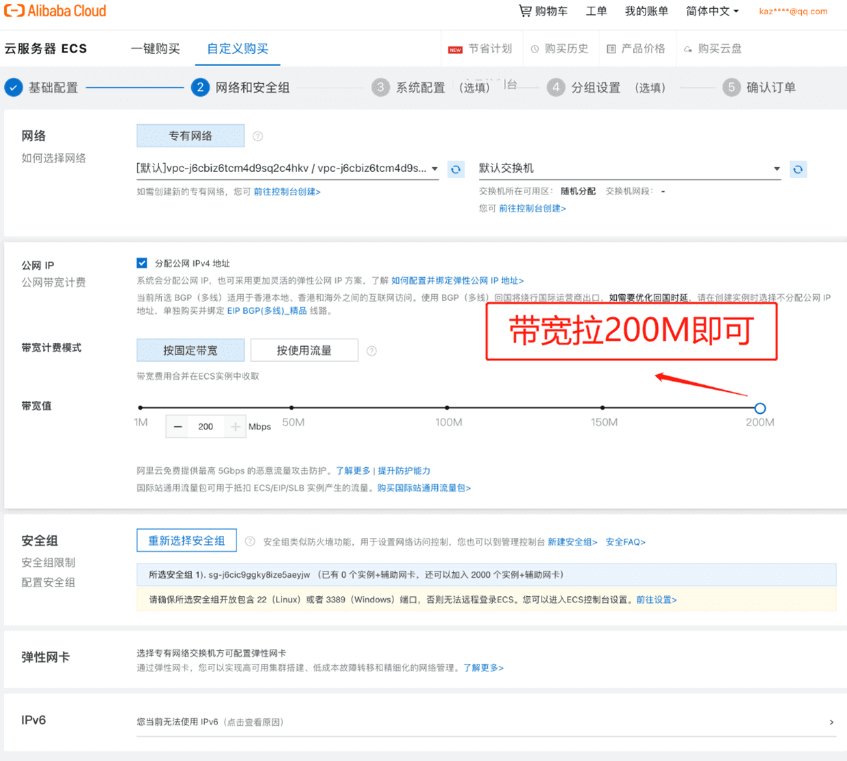The width and height of the screenshot is (847, 761).
Task: Select 按固定带宽 billing mode
Action: [190, 351]
